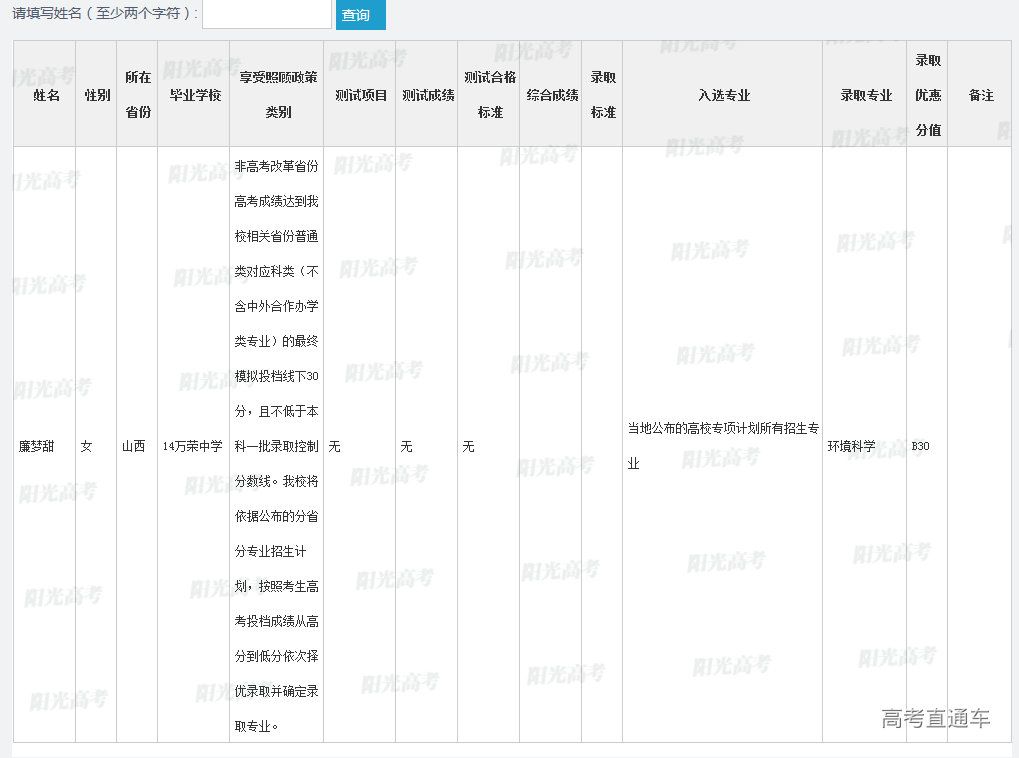This screenshot has height=758, width=1019.
Task: Click the 备注 column header
Action: pyautogui.click(x=981, y=95)
